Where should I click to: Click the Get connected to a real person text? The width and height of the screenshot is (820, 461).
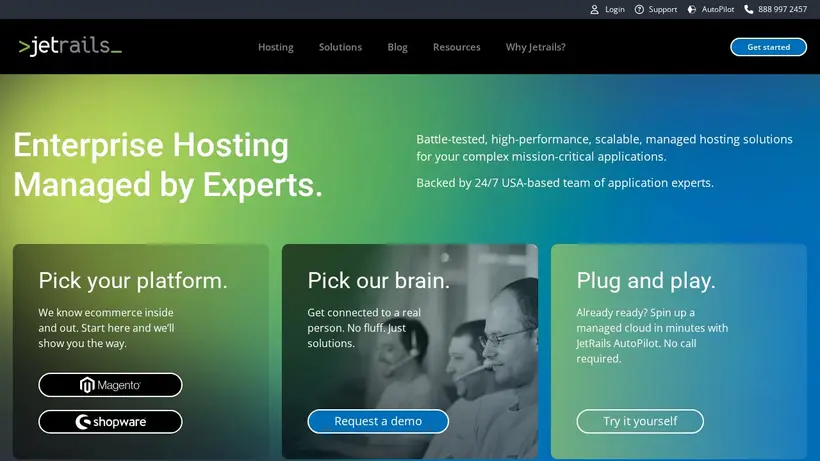[x=364, y=328]
